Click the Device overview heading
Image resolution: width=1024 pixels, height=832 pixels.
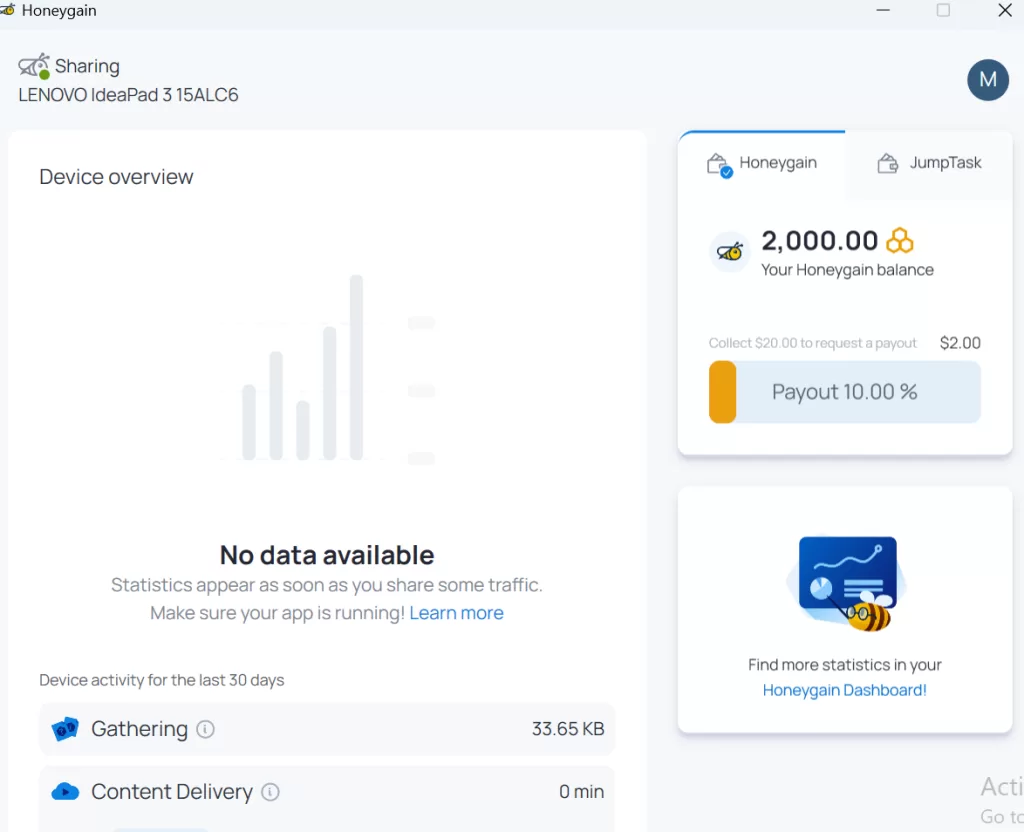(116, 177)
